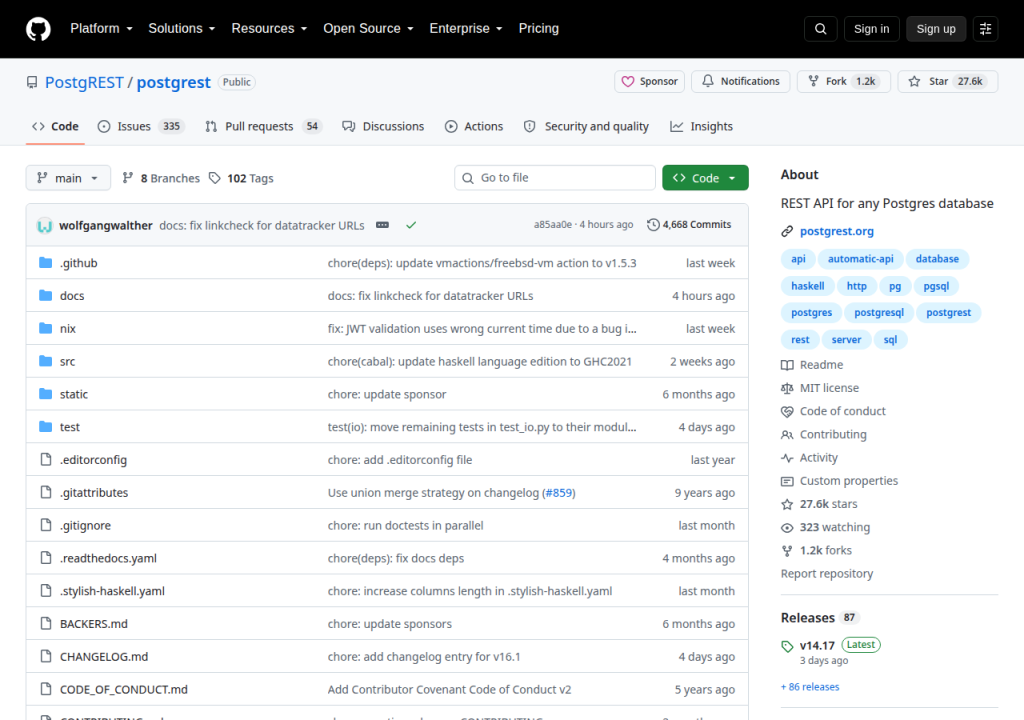Open the + 86 releases link
The width and height of the screenshot is (1024, 720).
coord(810,687)
